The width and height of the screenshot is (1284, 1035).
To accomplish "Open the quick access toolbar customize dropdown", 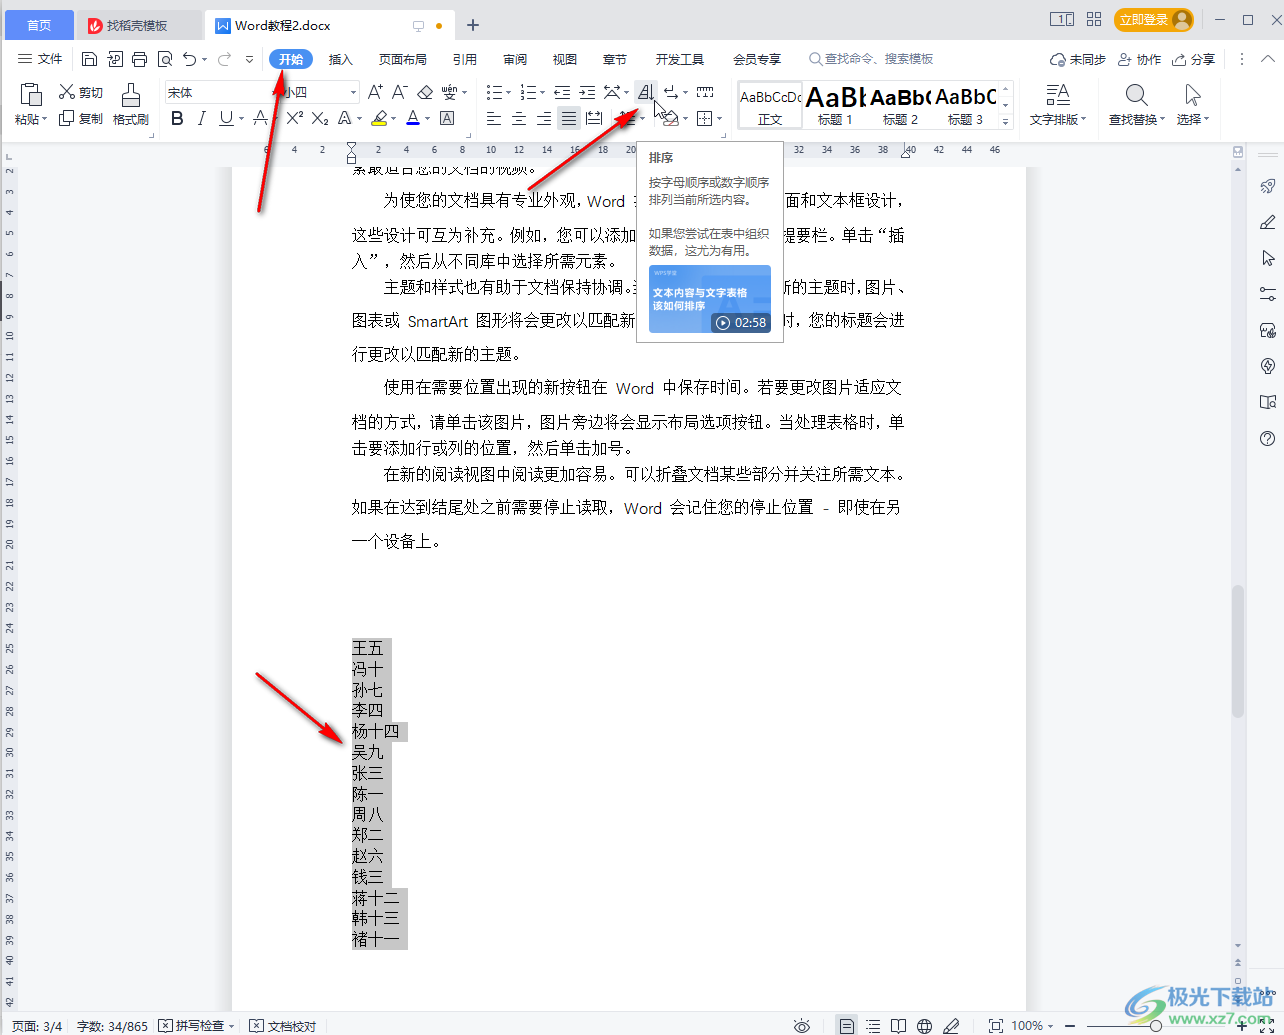I will click(250, 59).
